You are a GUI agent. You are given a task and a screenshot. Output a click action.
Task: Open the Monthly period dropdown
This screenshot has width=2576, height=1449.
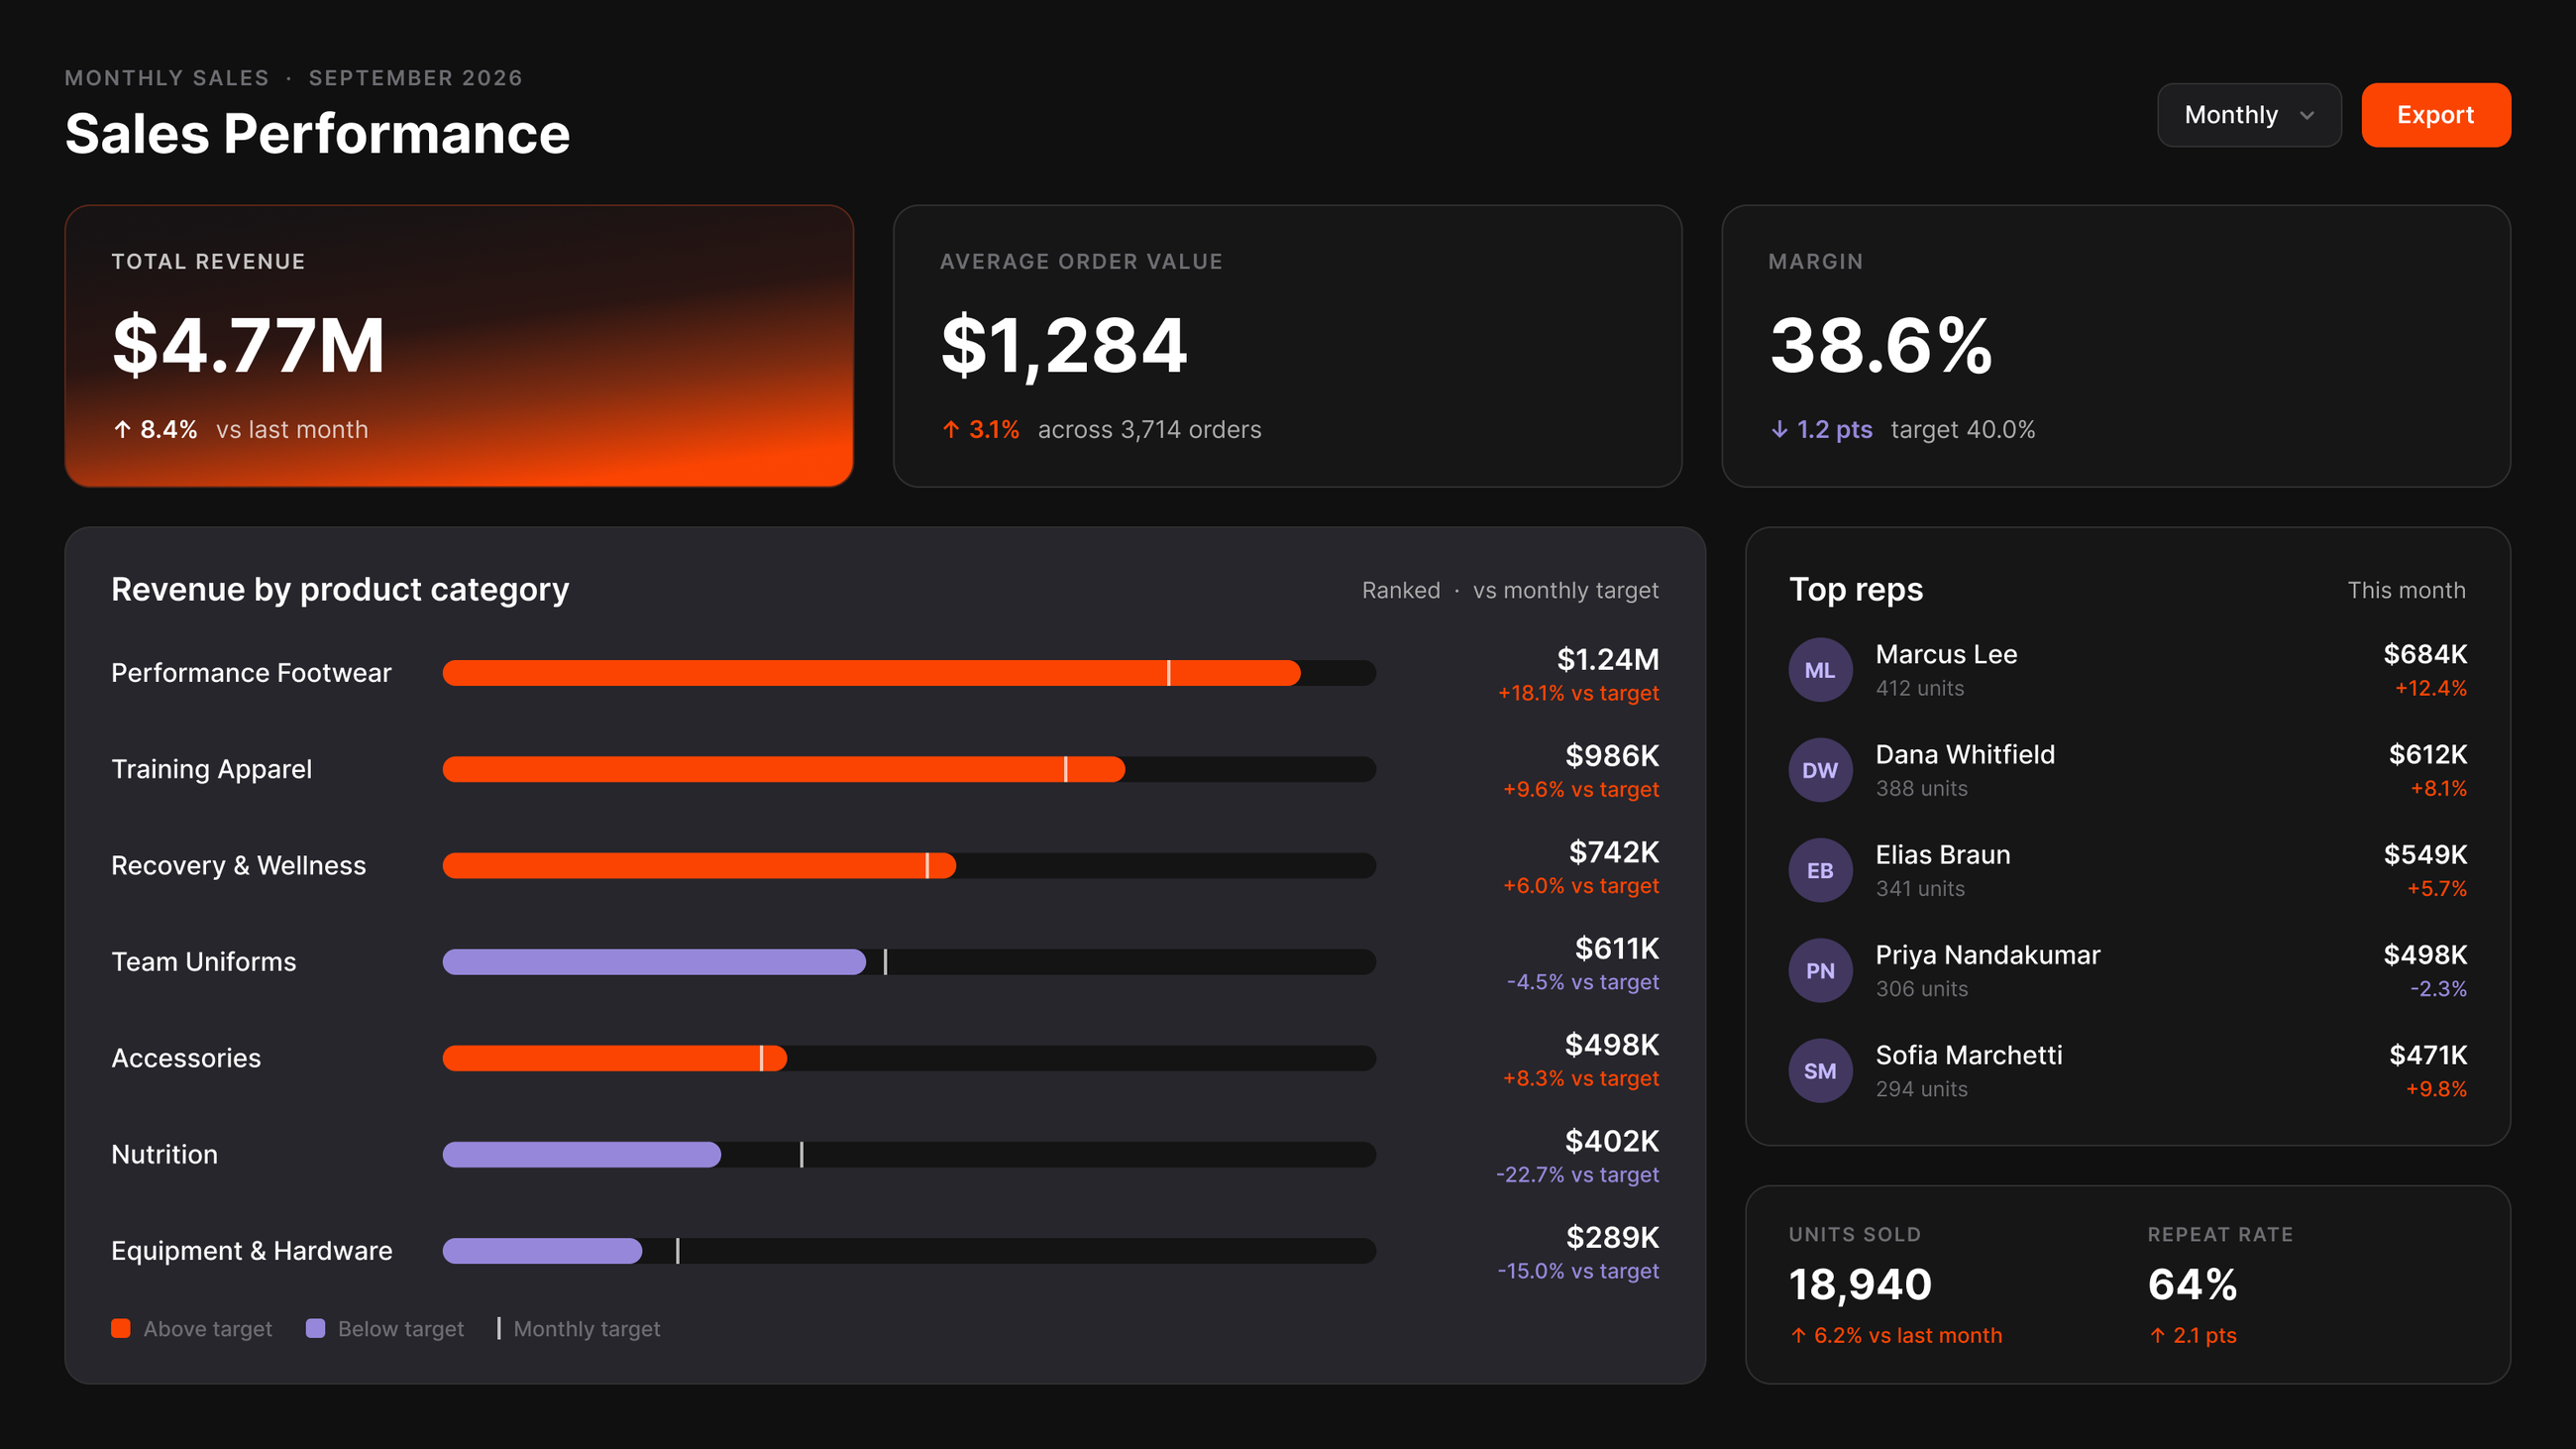2248,115
